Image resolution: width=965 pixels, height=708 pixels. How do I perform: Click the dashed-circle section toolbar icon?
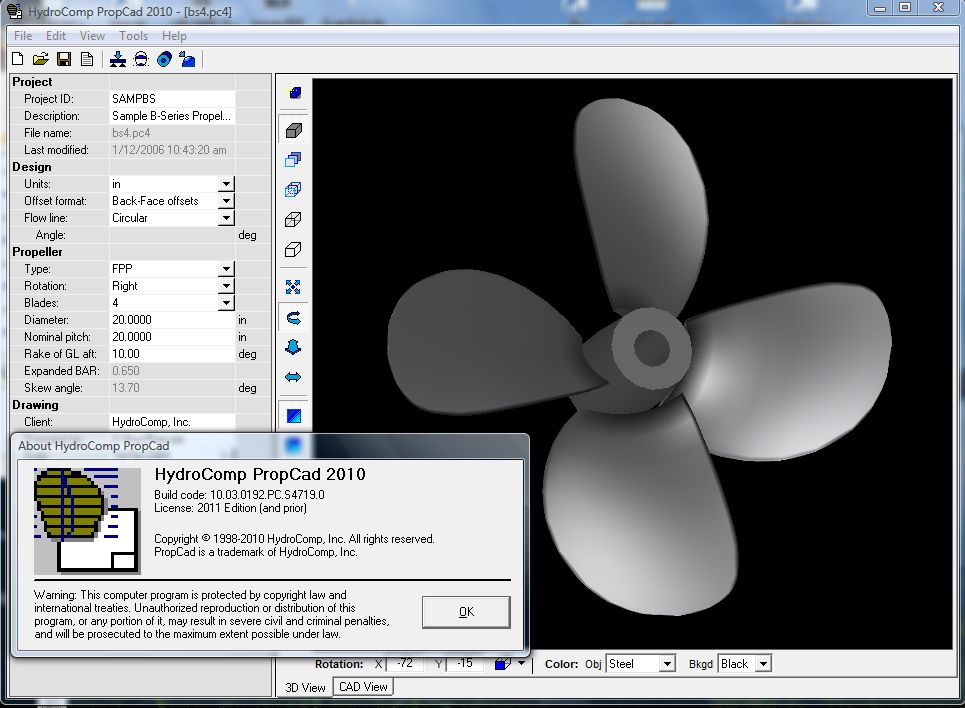coord(141,59)
